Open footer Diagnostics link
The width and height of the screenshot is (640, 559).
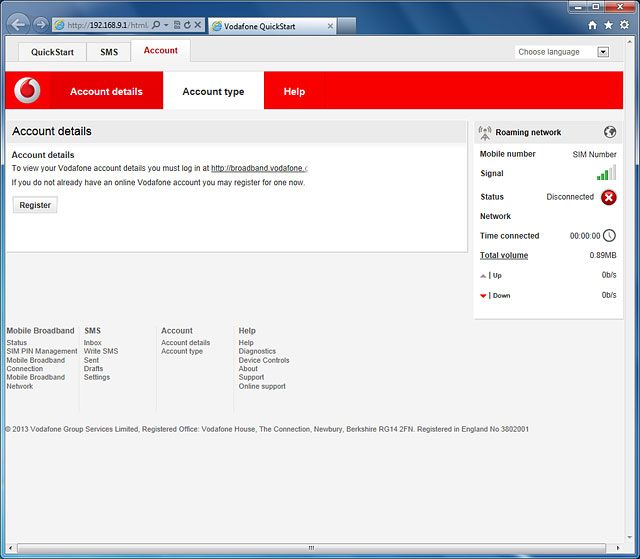tap(257, 351)
